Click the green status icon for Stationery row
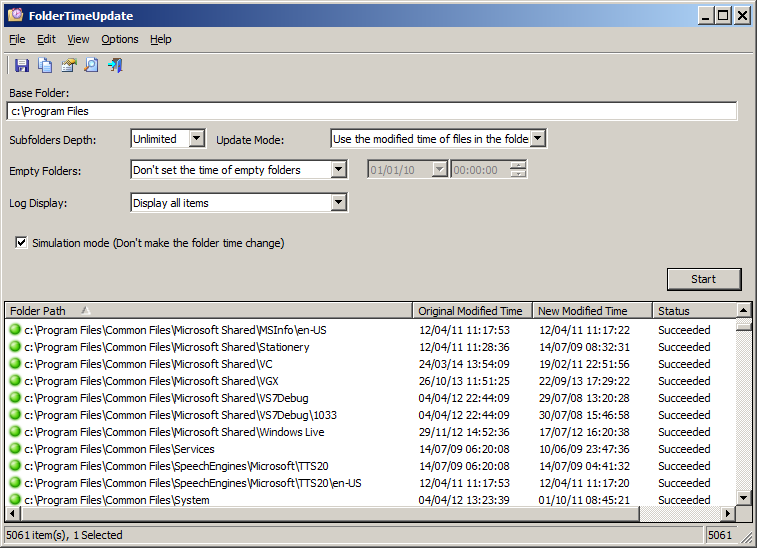The height and width of the screenshot is (548, 757). [15, 347]
